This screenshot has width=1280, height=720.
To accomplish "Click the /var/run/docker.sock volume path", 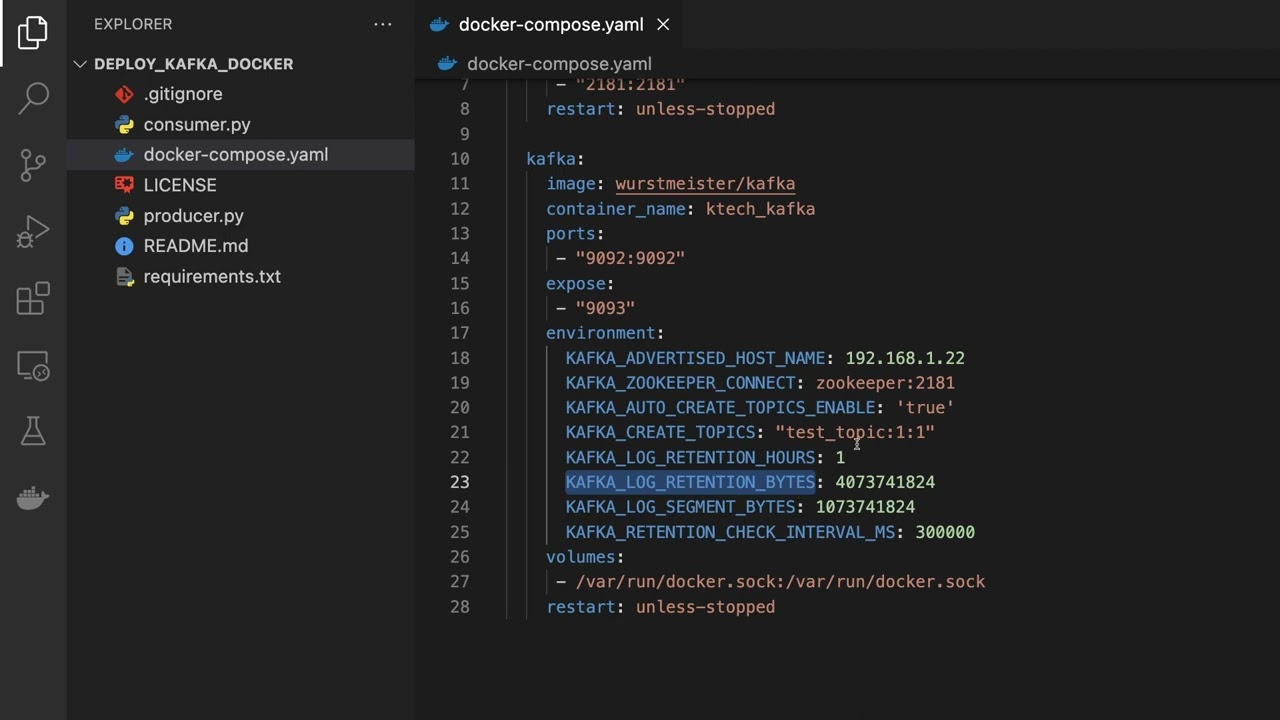I will [780, 582].
